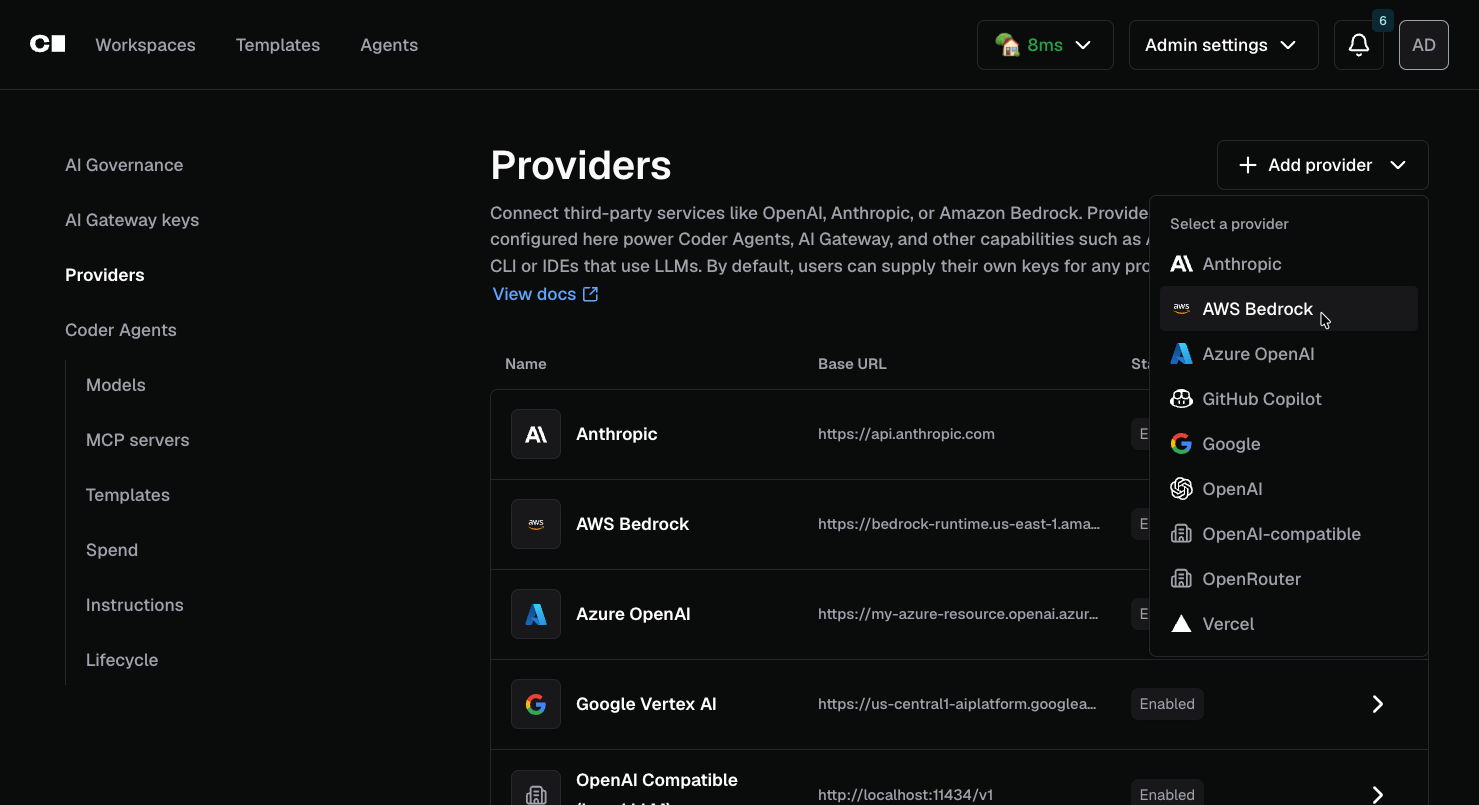The image size is (1479, 805).
Task: Follow the View docs link
Action: (x=545, y=294)
